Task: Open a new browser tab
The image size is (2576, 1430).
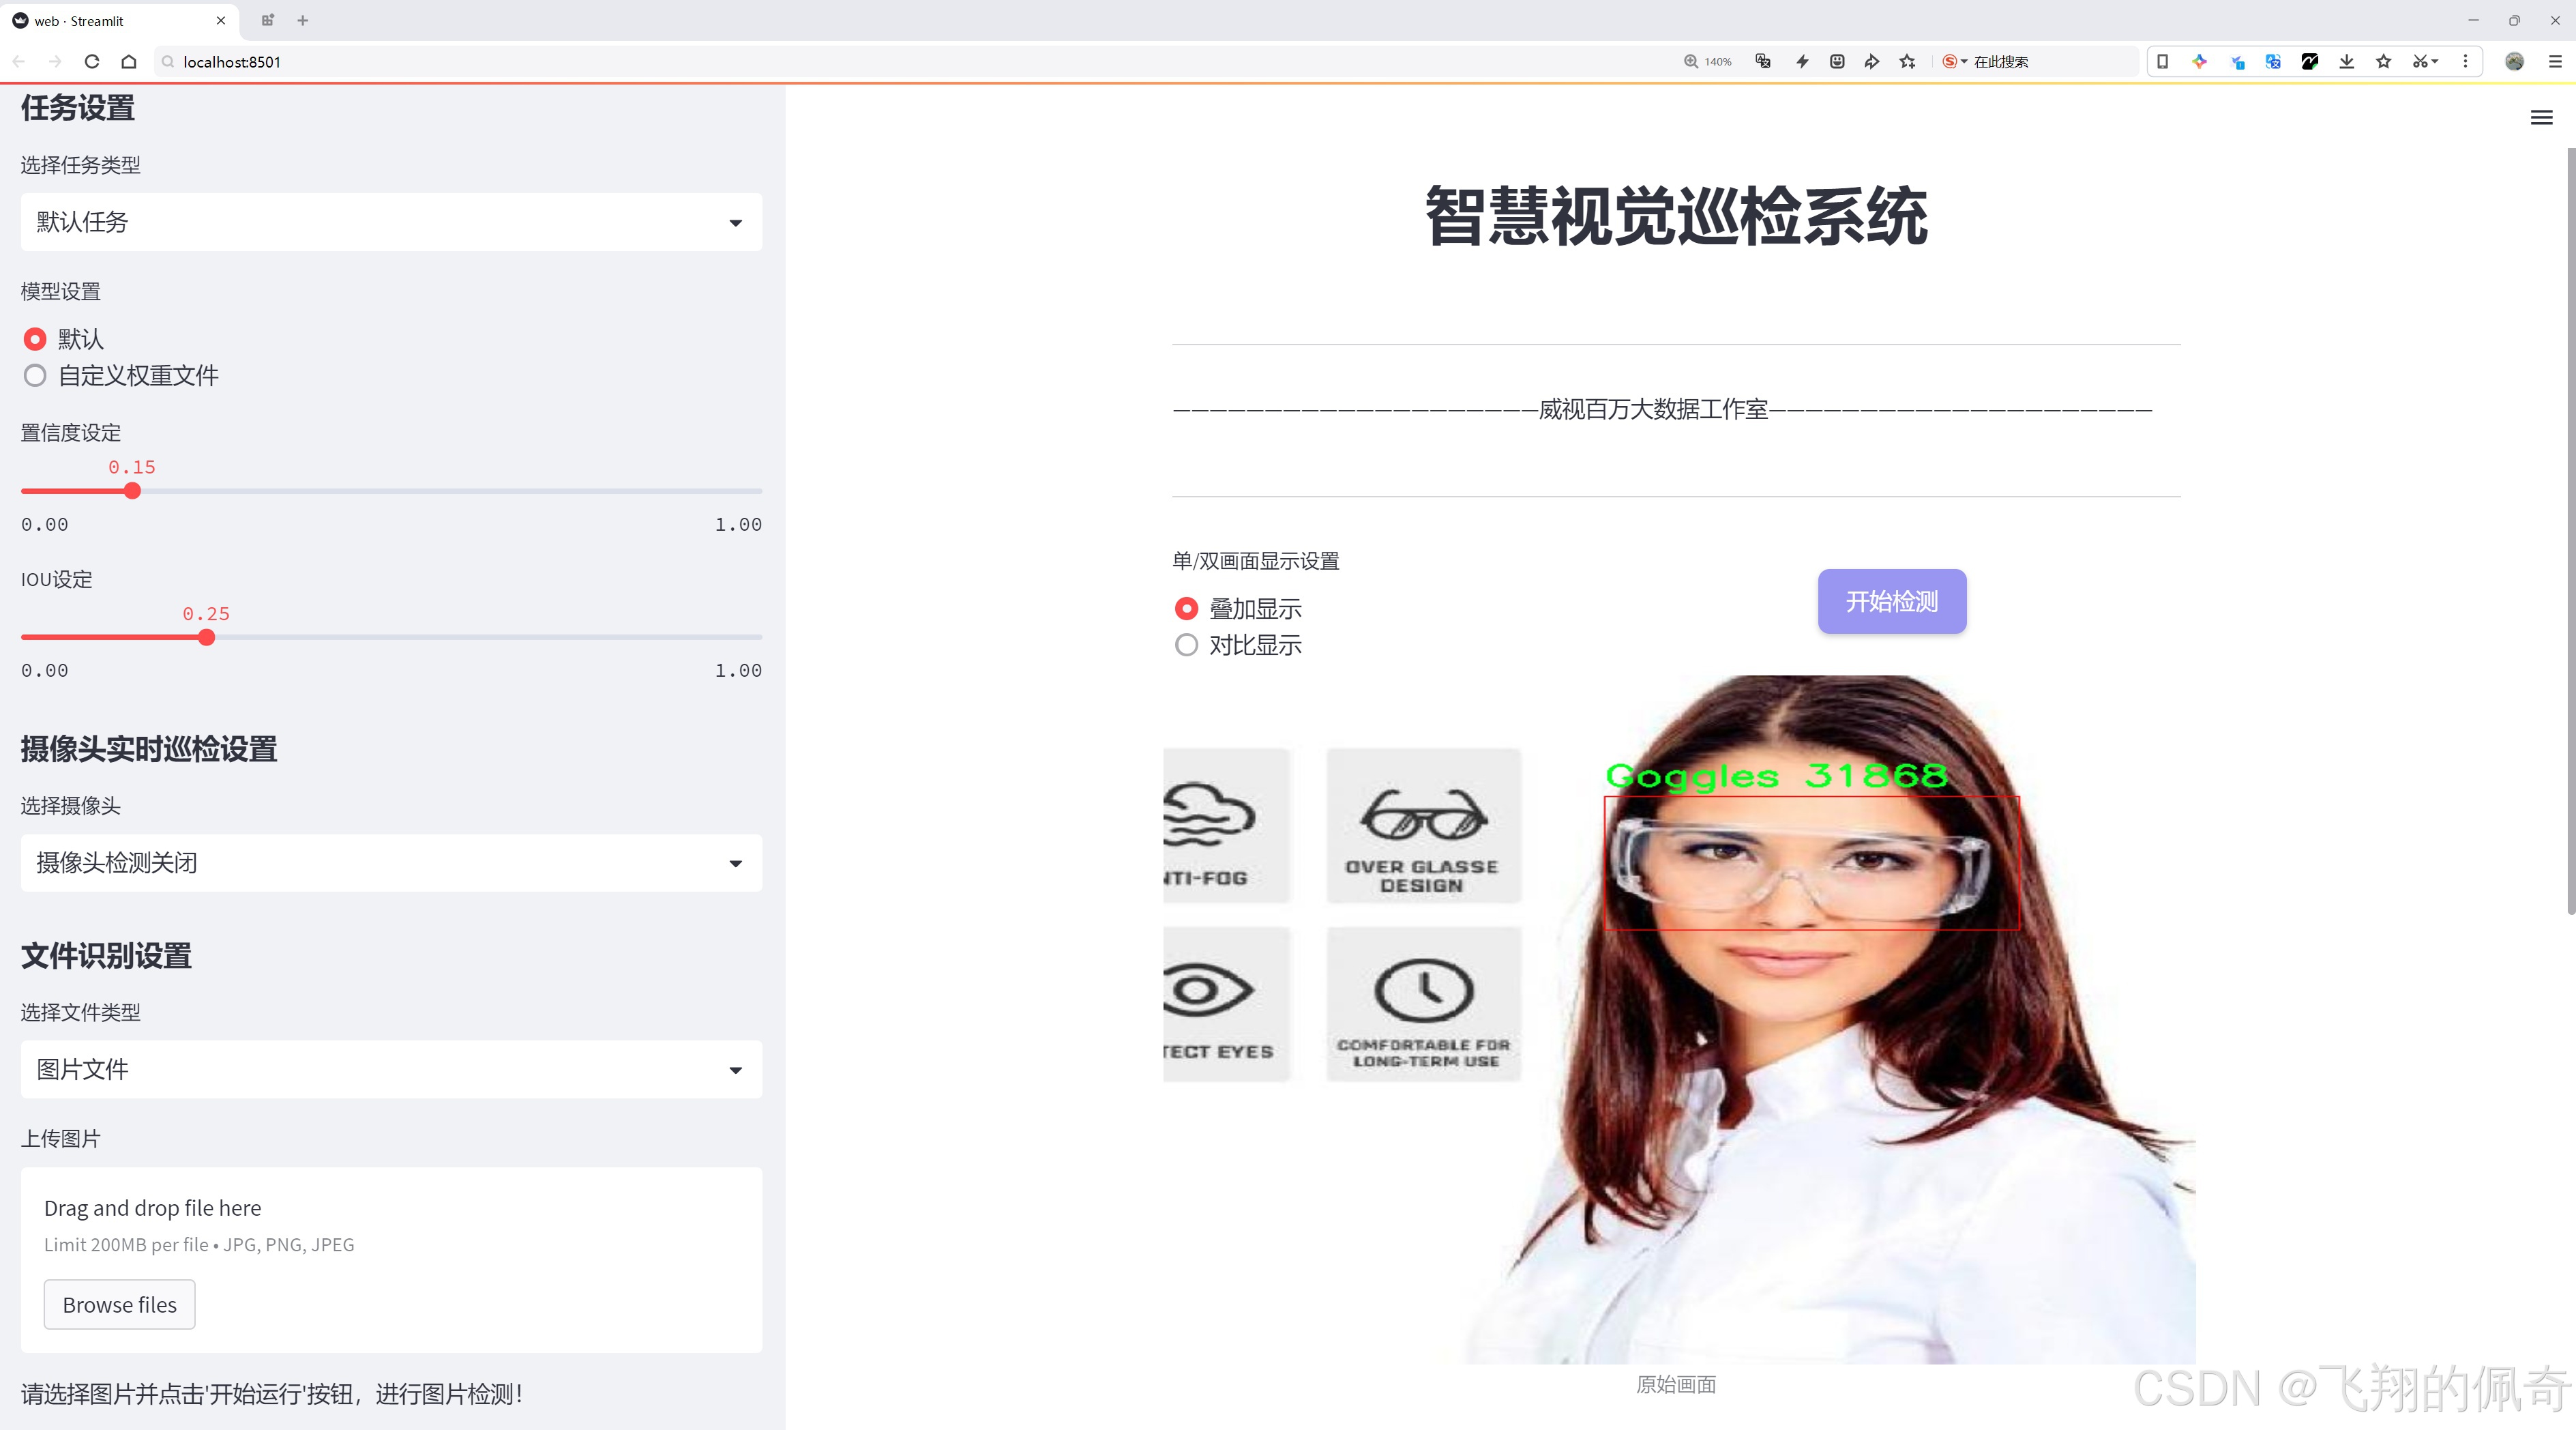Action: (302, 20)
